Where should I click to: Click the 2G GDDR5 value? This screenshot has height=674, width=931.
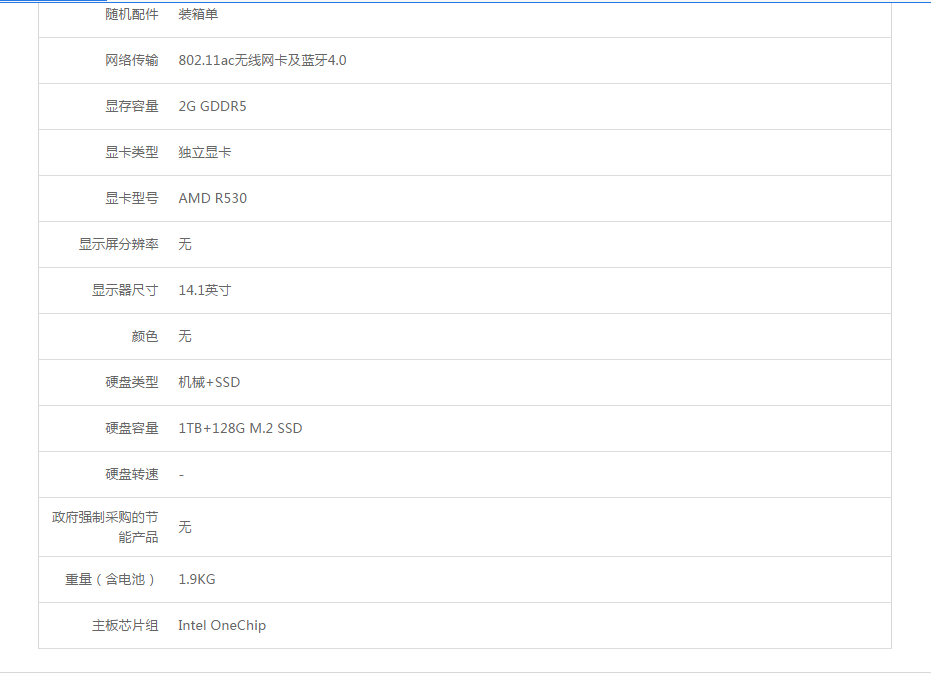point(212,106)
